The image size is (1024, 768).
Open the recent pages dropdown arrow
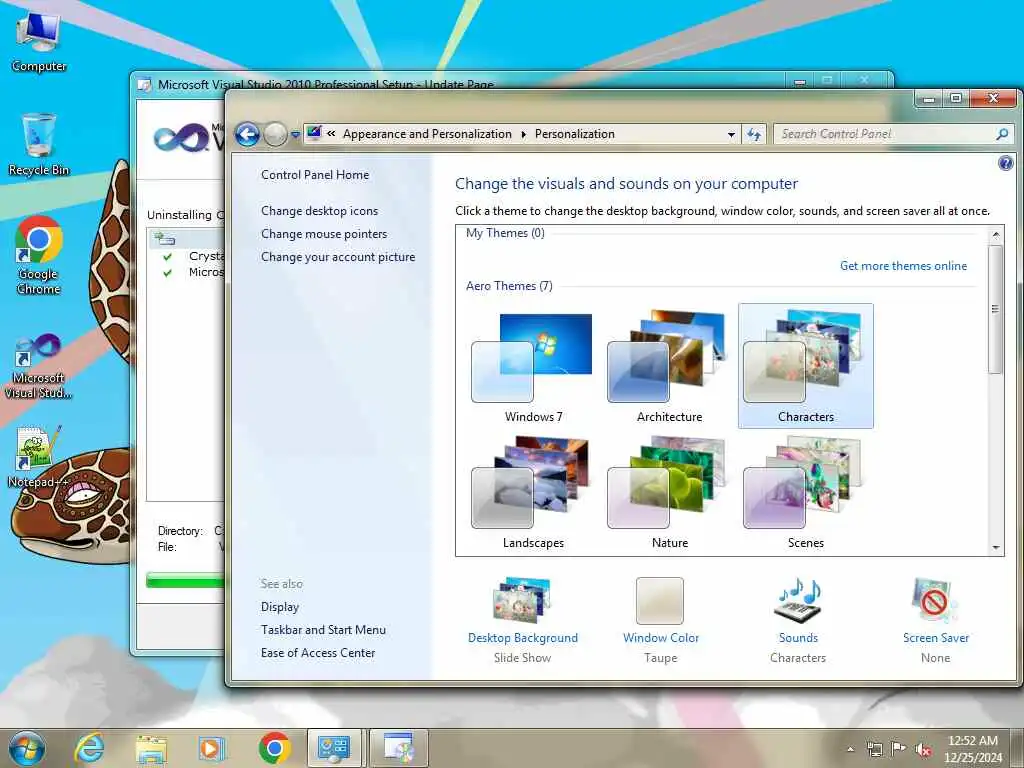pyautogui.click(x=295, y=135)
